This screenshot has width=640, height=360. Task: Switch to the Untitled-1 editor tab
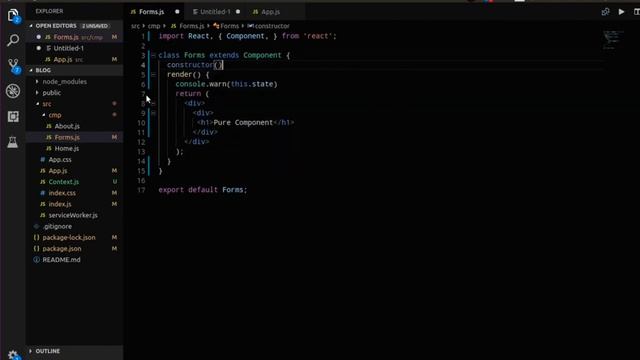point(215,12)
